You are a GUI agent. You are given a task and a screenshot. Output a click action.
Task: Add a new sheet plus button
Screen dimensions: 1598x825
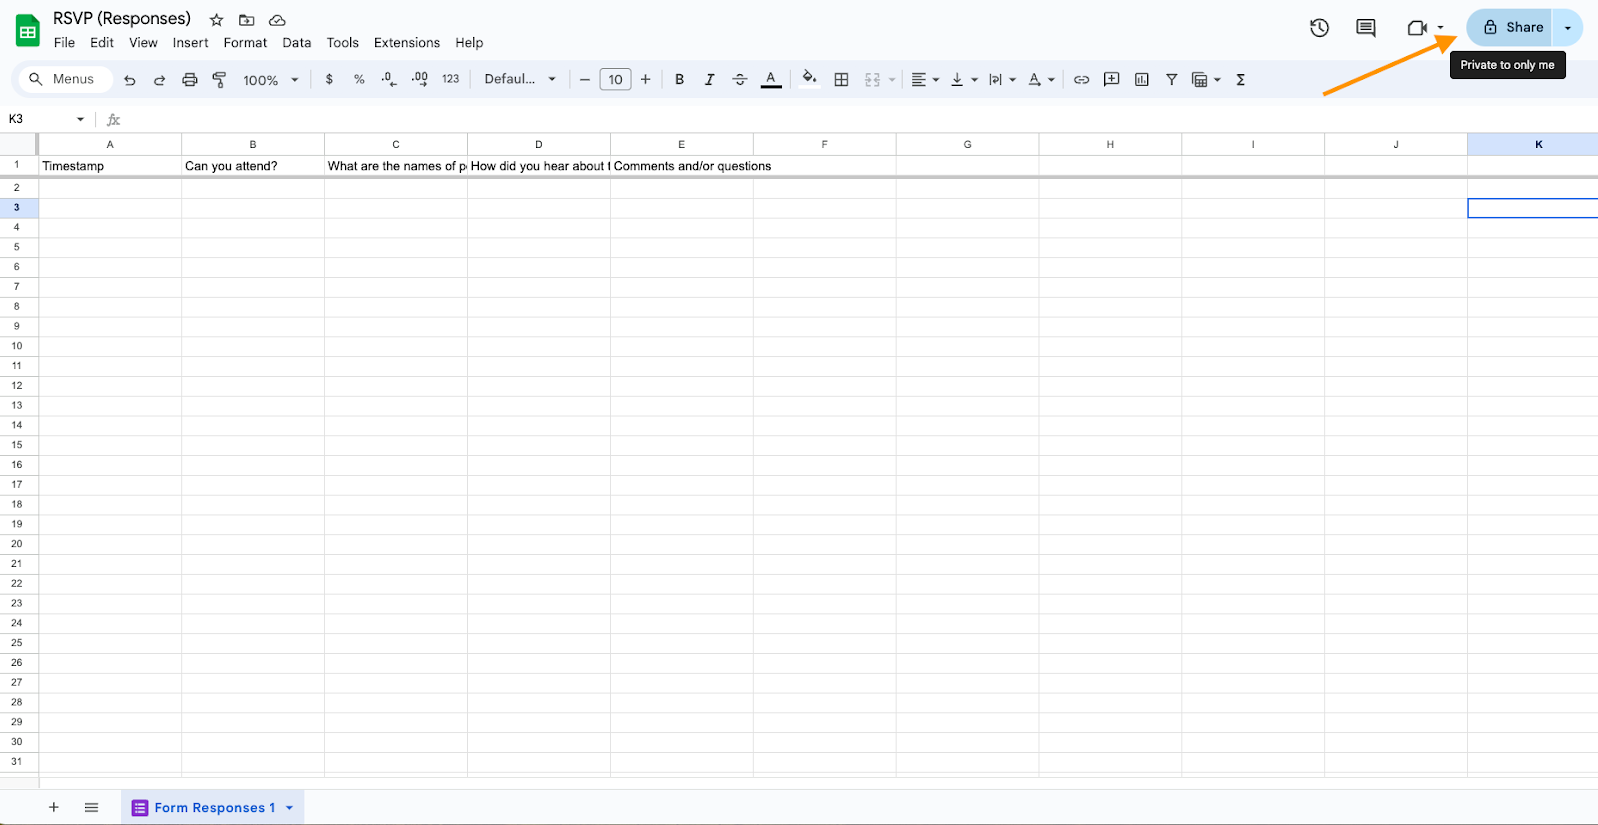tap(54, 807)
